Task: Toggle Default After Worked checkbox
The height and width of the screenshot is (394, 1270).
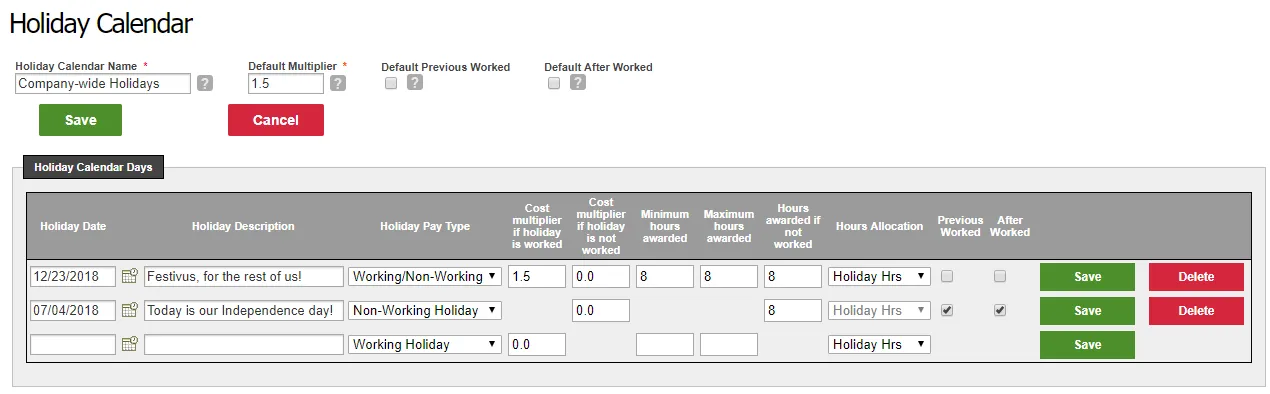Action: pyautogui.click(x=554, y=83)
